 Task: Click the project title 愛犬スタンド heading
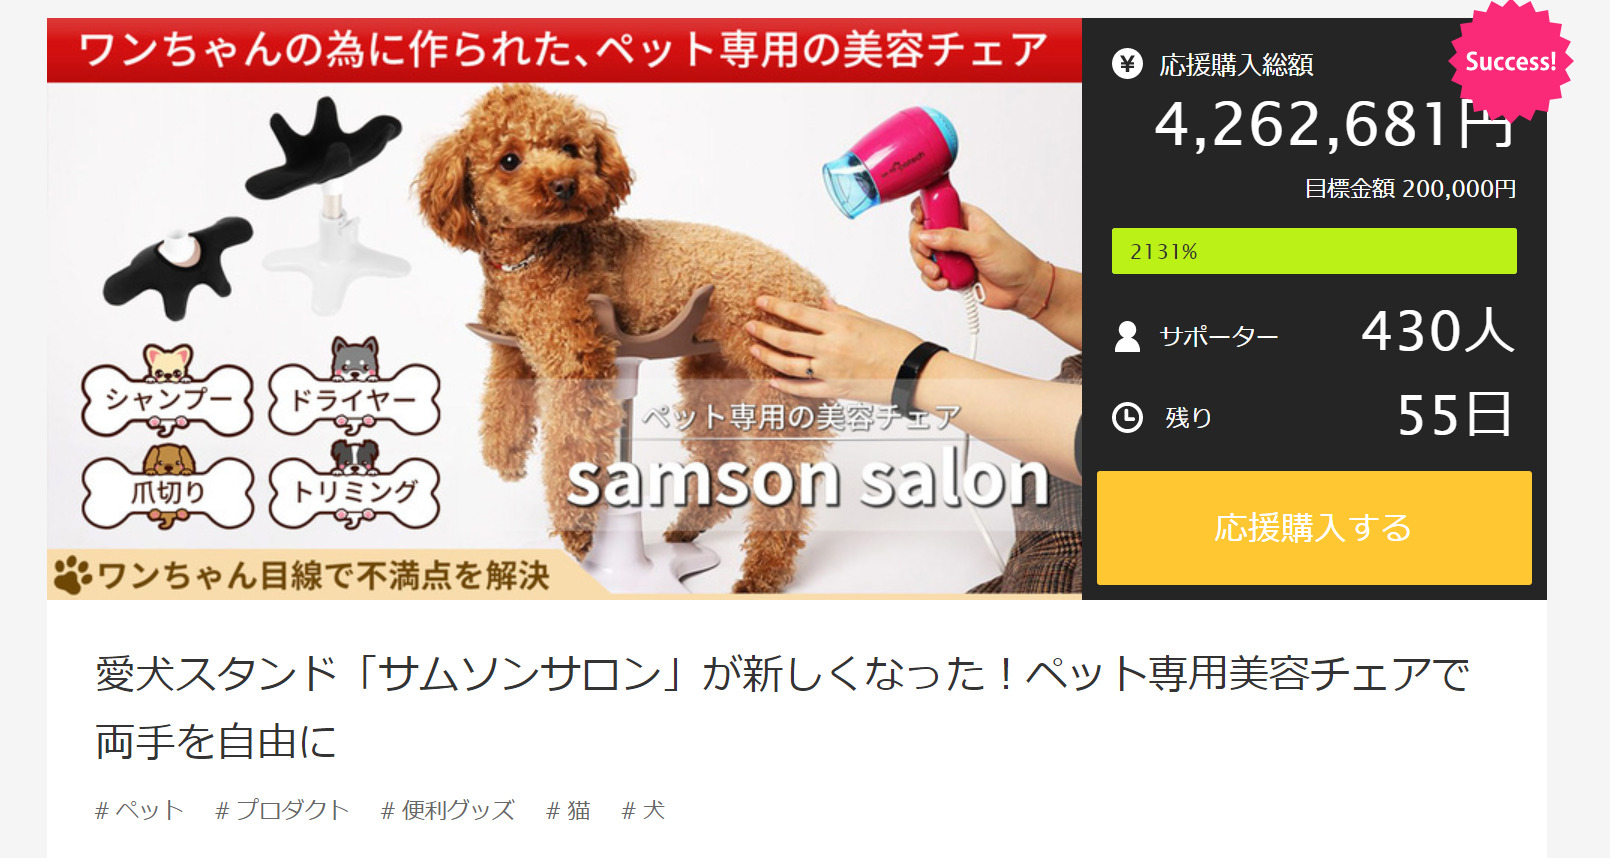tap(782, 707)
